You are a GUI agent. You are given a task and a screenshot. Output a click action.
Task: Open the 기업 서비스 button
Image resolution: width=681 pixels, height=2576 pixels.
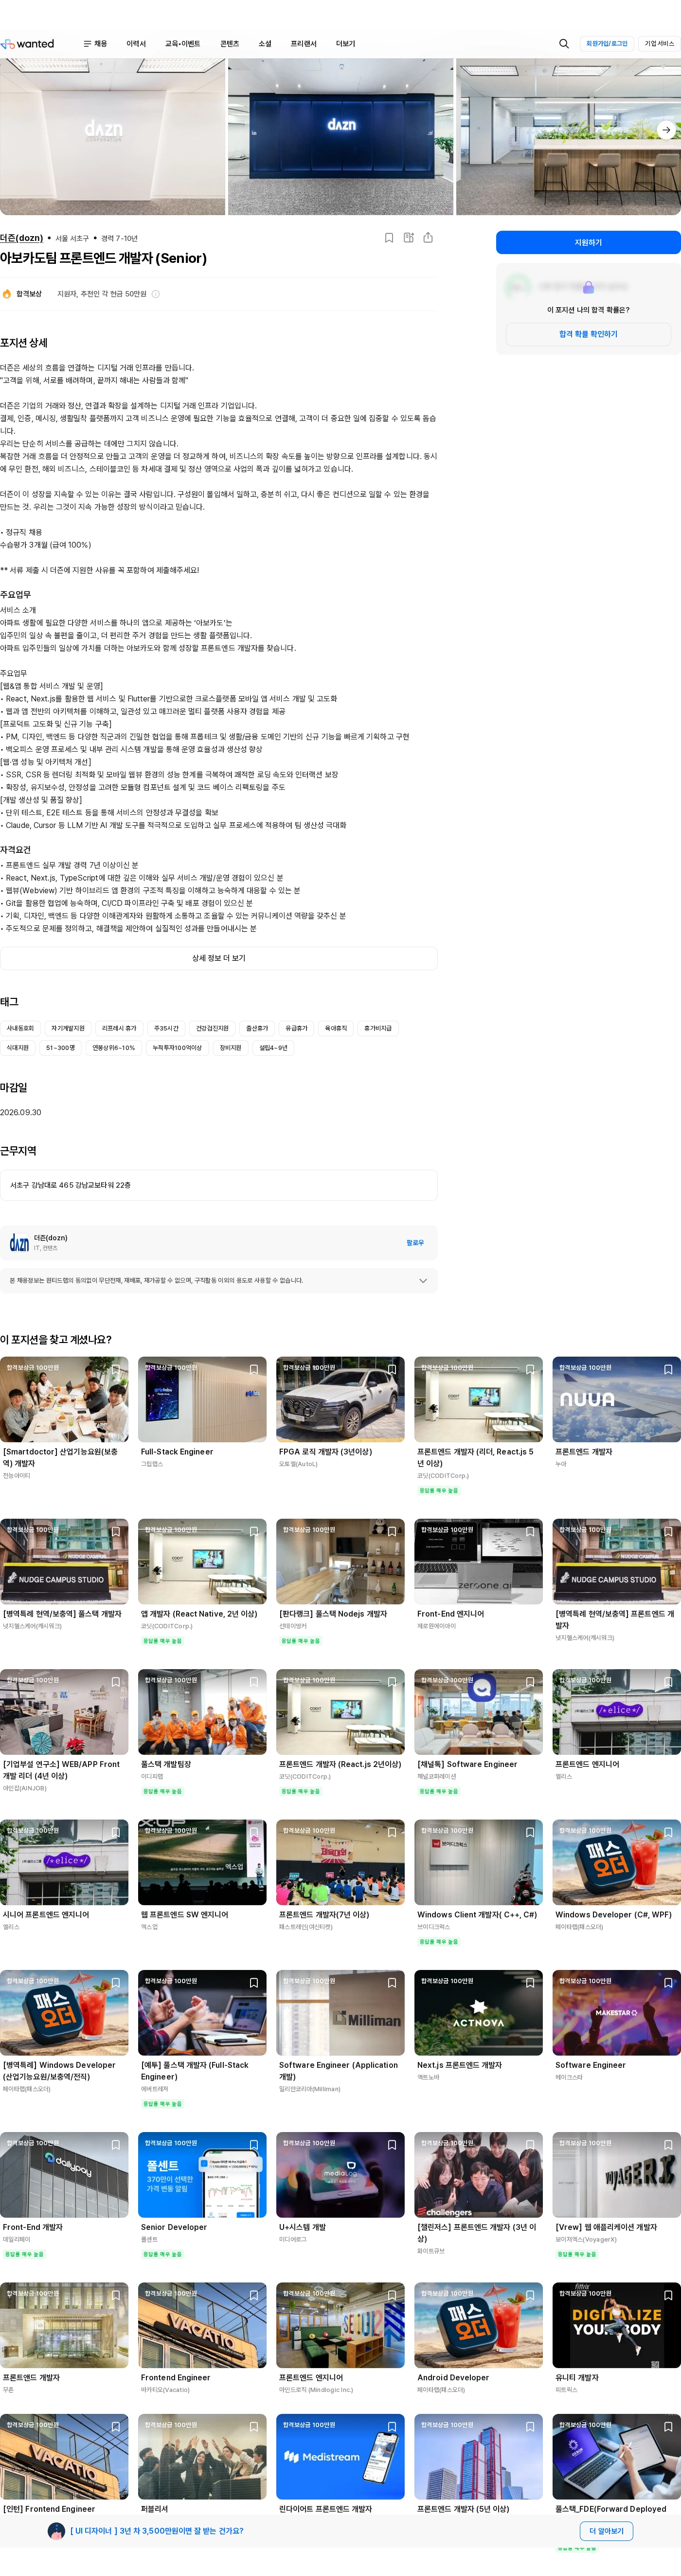659,44
